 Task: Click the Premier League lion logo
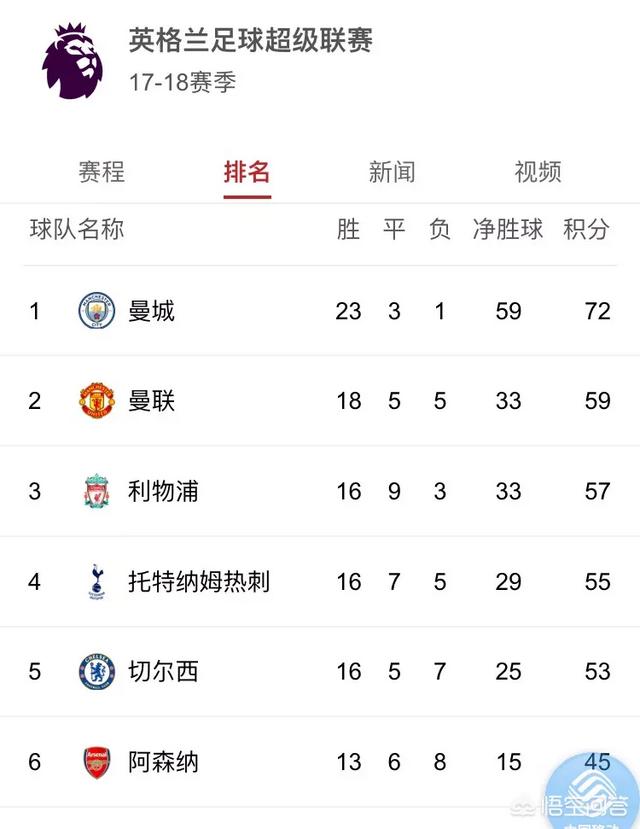pos(72,61)
